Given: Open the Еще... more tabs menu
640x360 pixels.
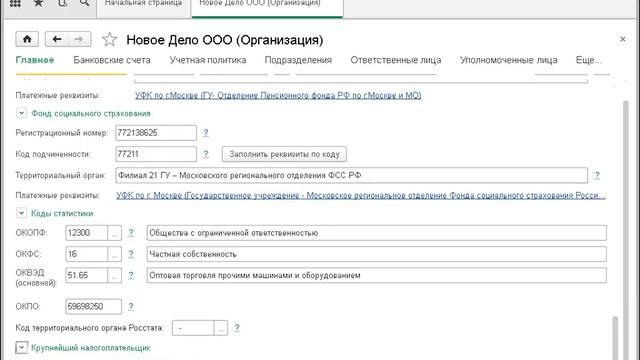Looking at the screenshot, I should [588, 60].
